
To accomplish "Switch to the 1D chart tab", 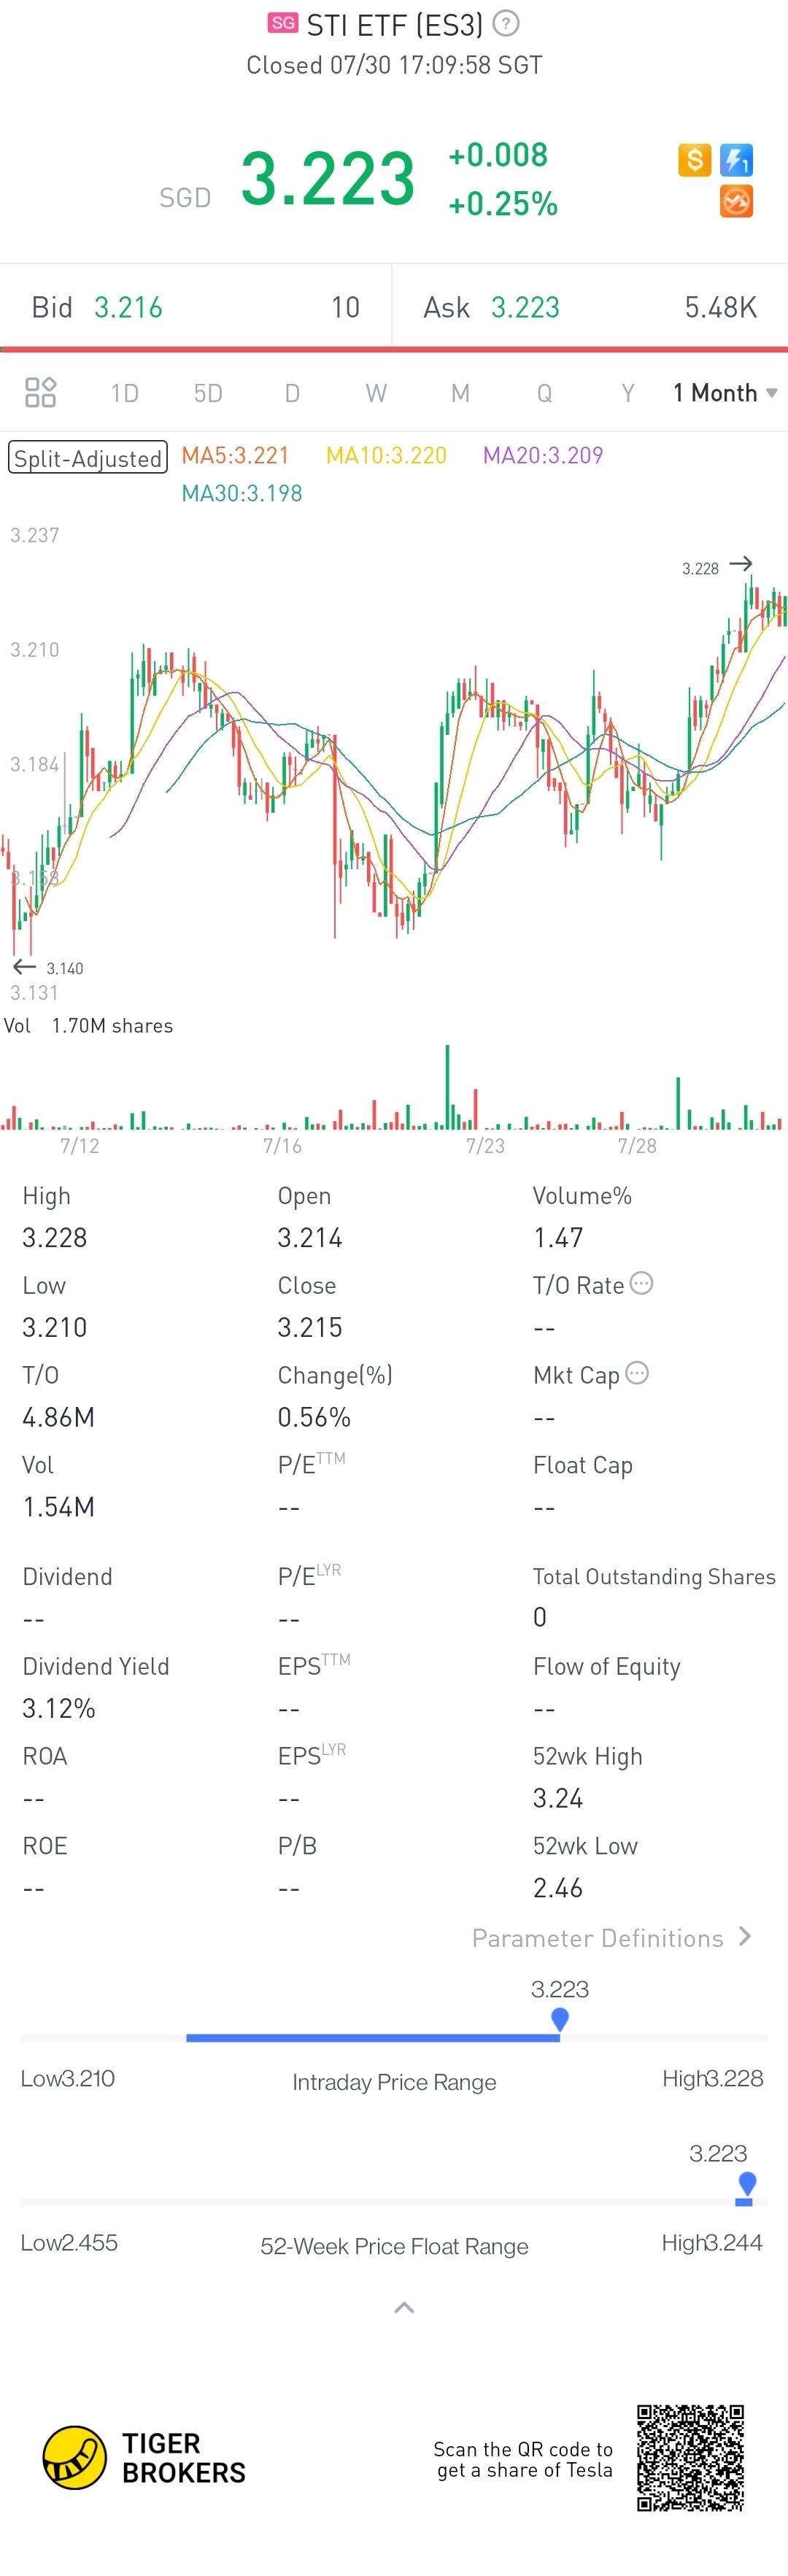I will click(x=125, y=393).
